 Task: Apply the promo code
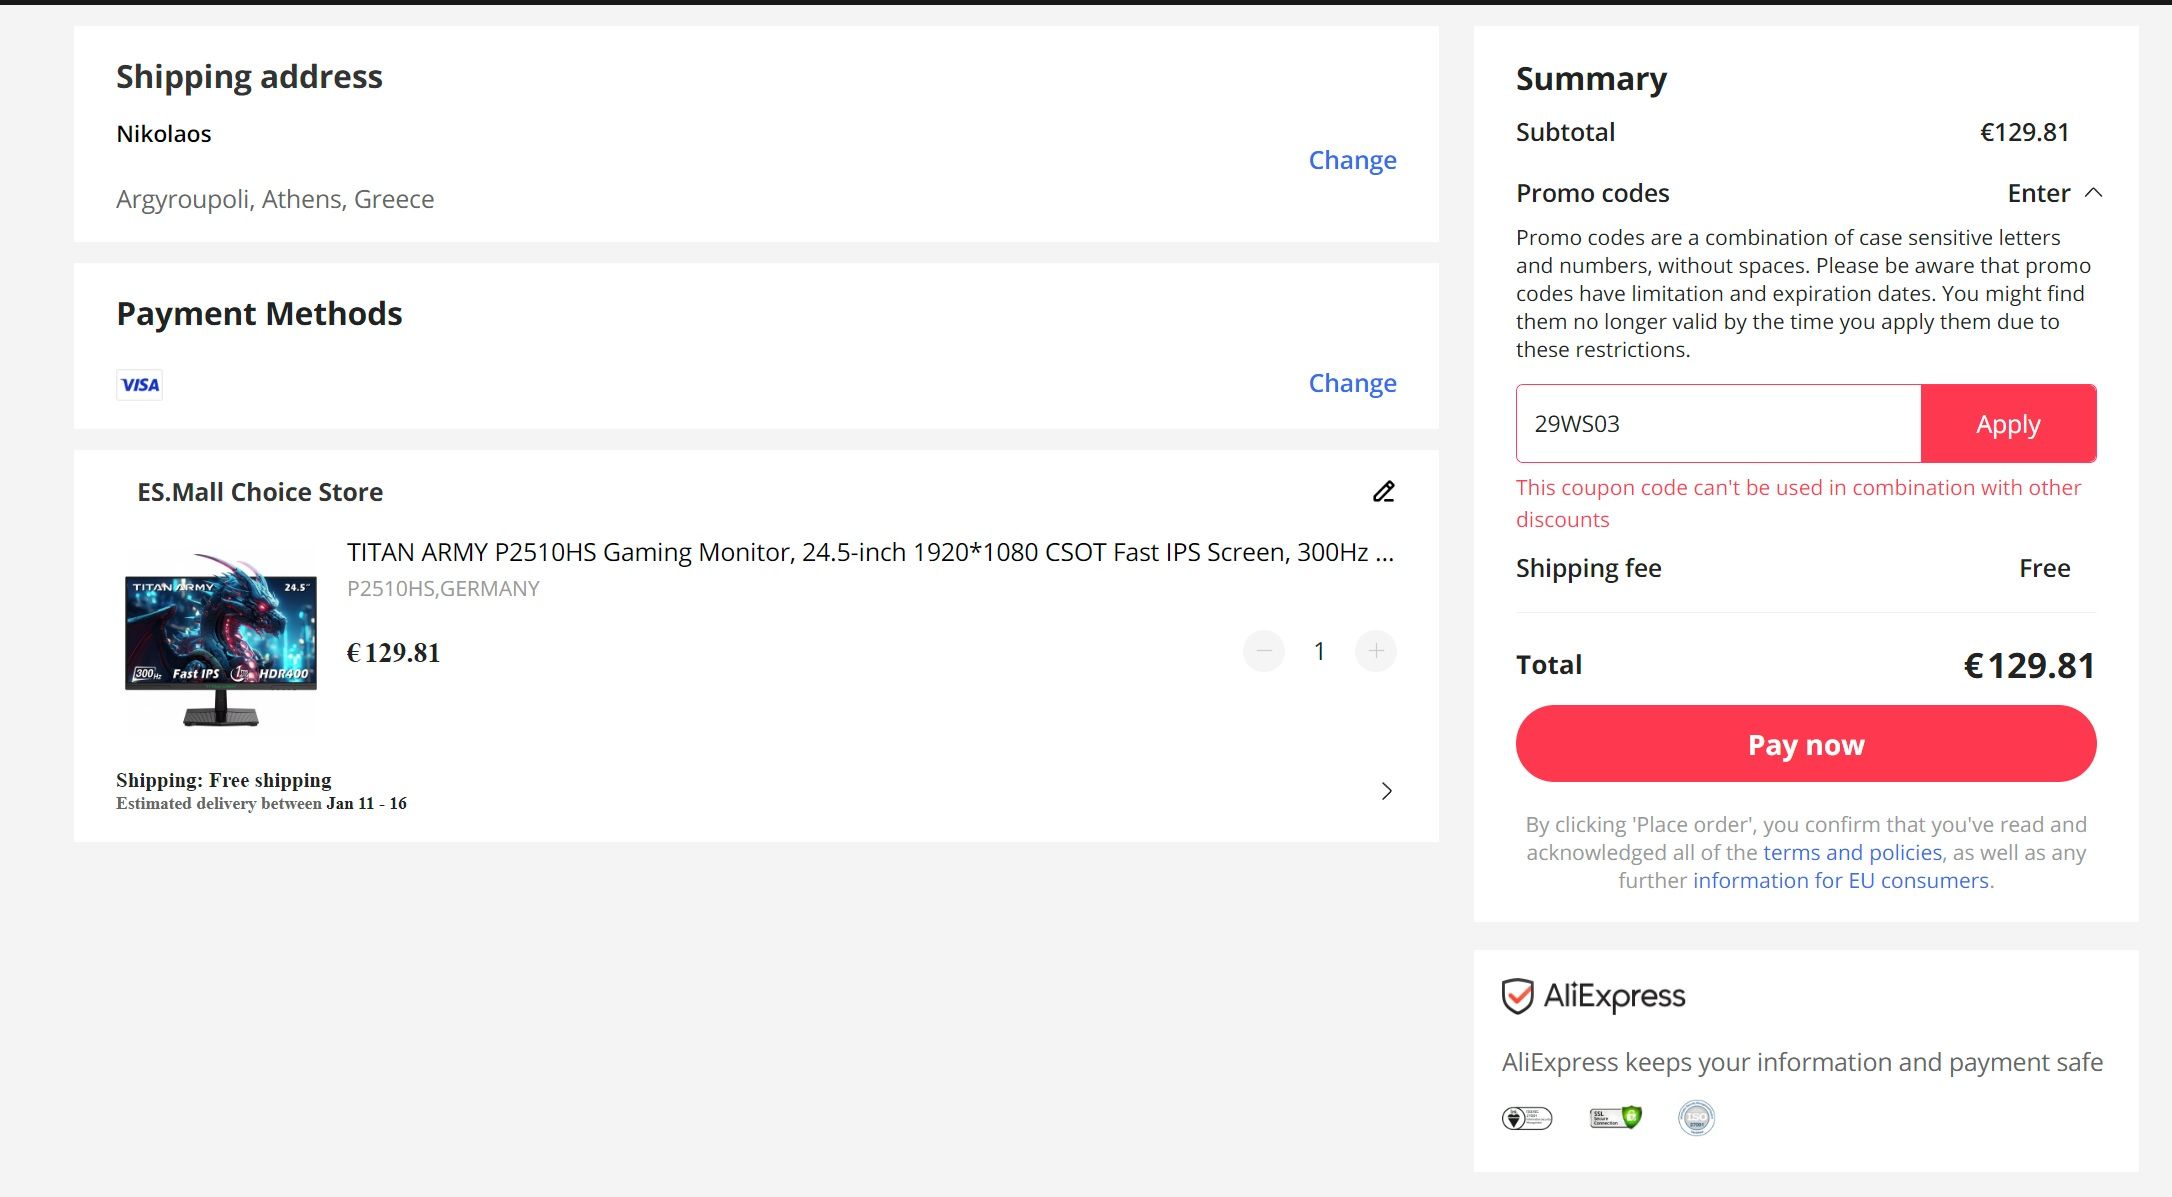point(2008,424)
